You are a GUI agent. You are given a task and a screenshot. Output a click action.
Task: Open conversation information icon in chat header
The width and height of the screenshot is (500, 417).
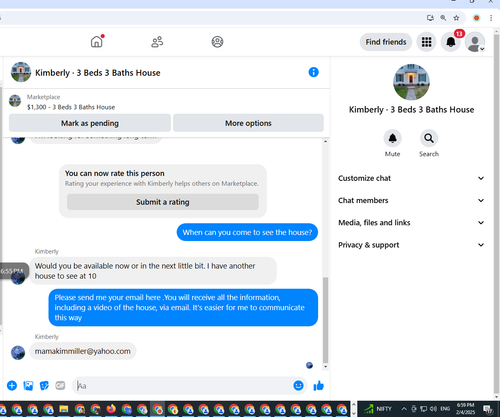(x=313, y=72)
